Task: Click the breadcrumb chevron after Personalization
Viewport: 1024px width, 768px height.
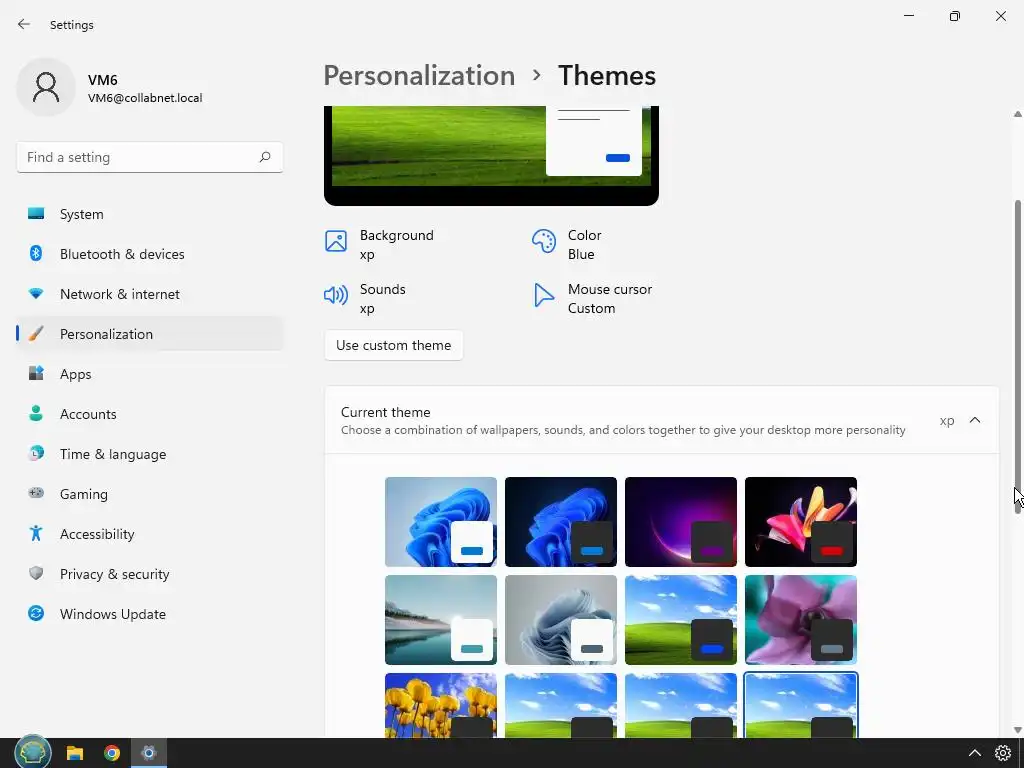Action: 537,75
